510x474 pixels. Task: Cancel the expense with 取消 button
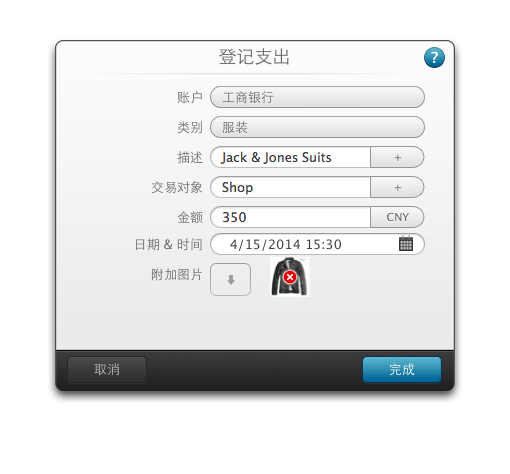pos(107,369)
